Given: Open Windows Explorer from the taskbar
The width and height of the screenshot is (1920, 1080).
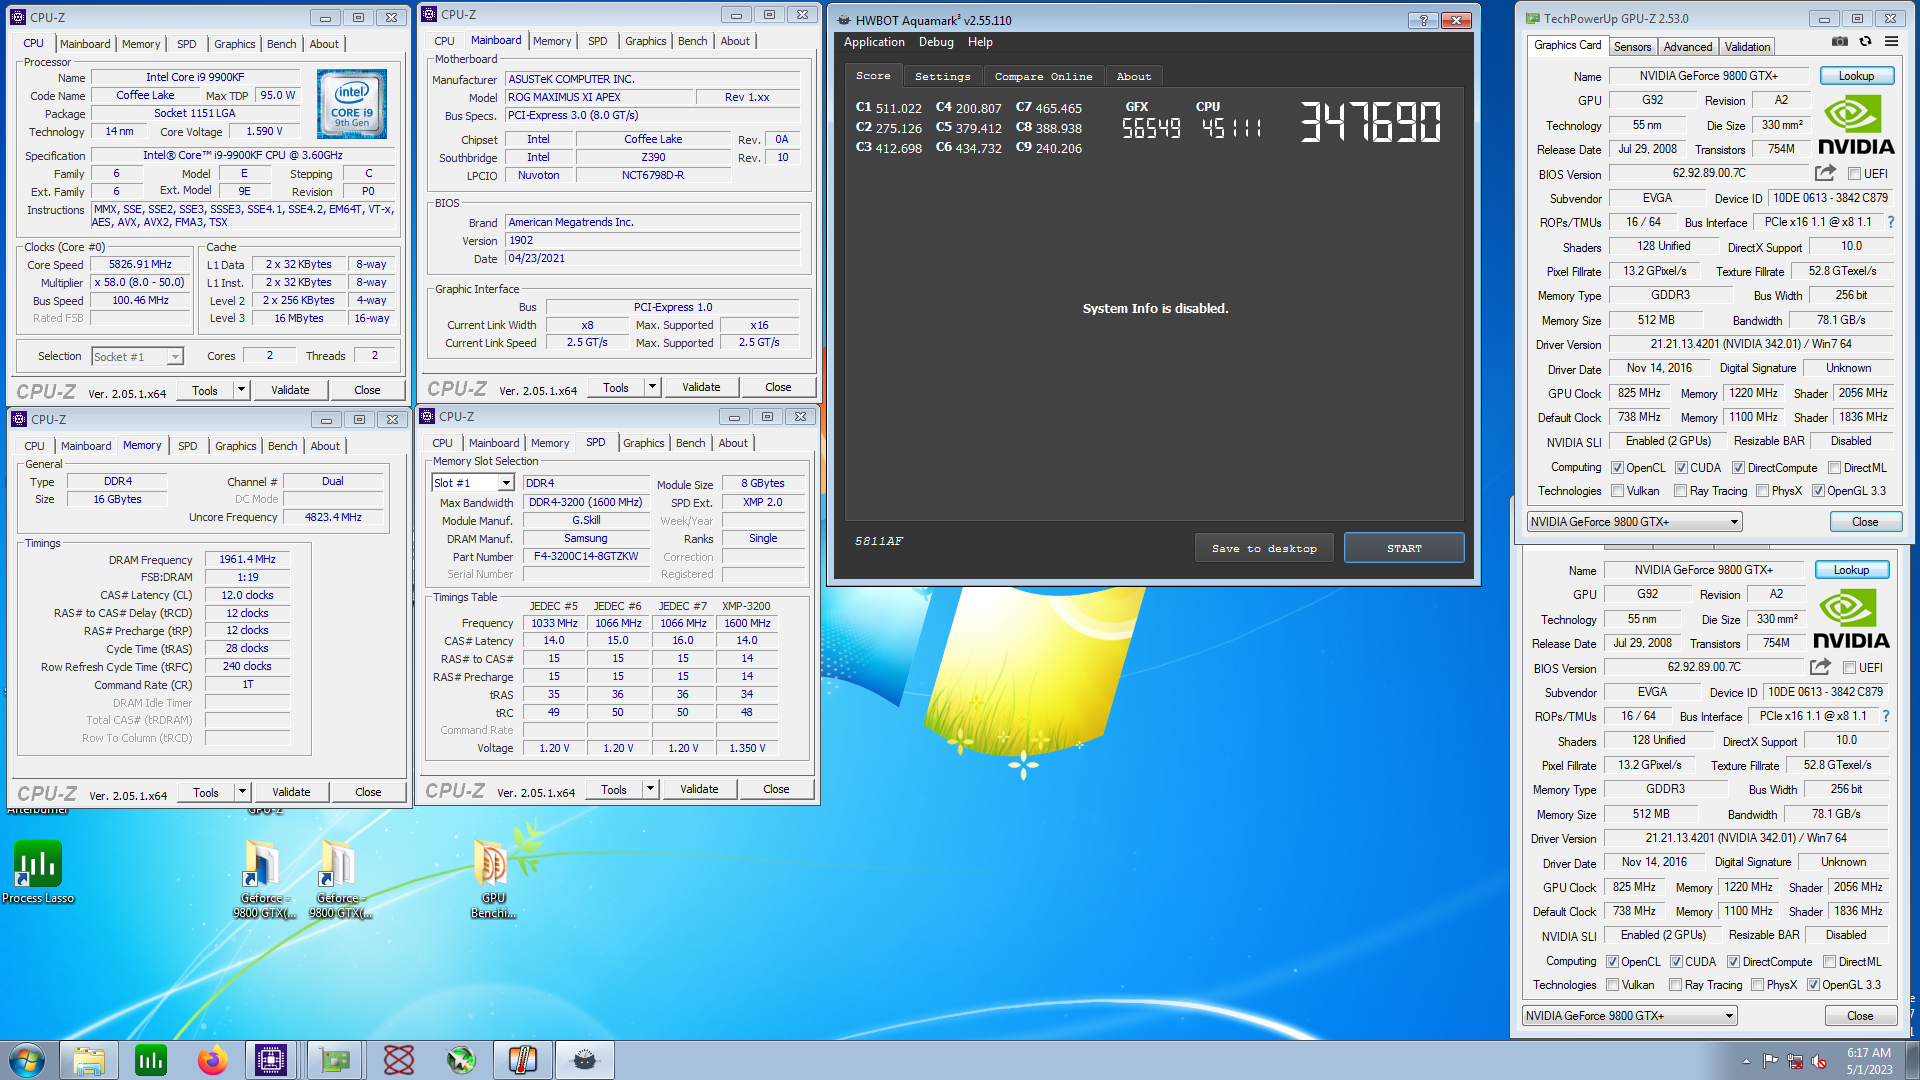Looking at the screenshot, I should (89, 1060).
